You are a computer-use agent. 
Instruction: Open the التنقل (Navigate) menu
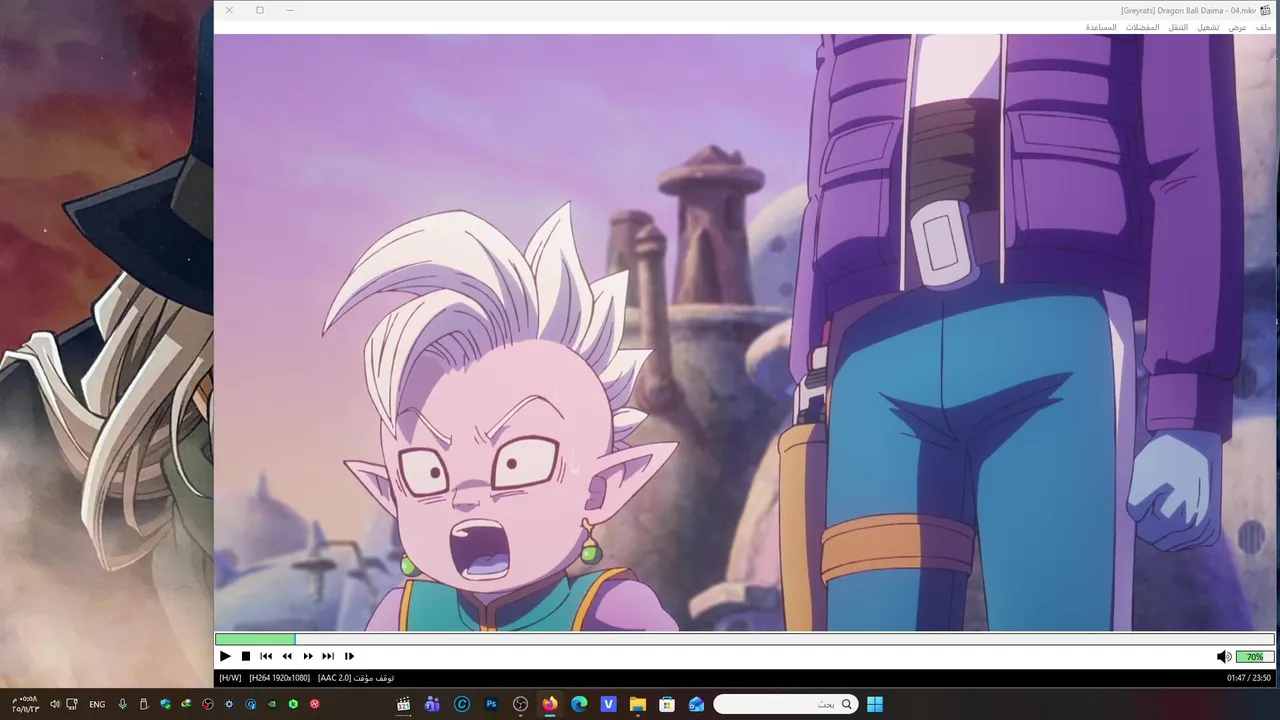(x=1179, y=27)
